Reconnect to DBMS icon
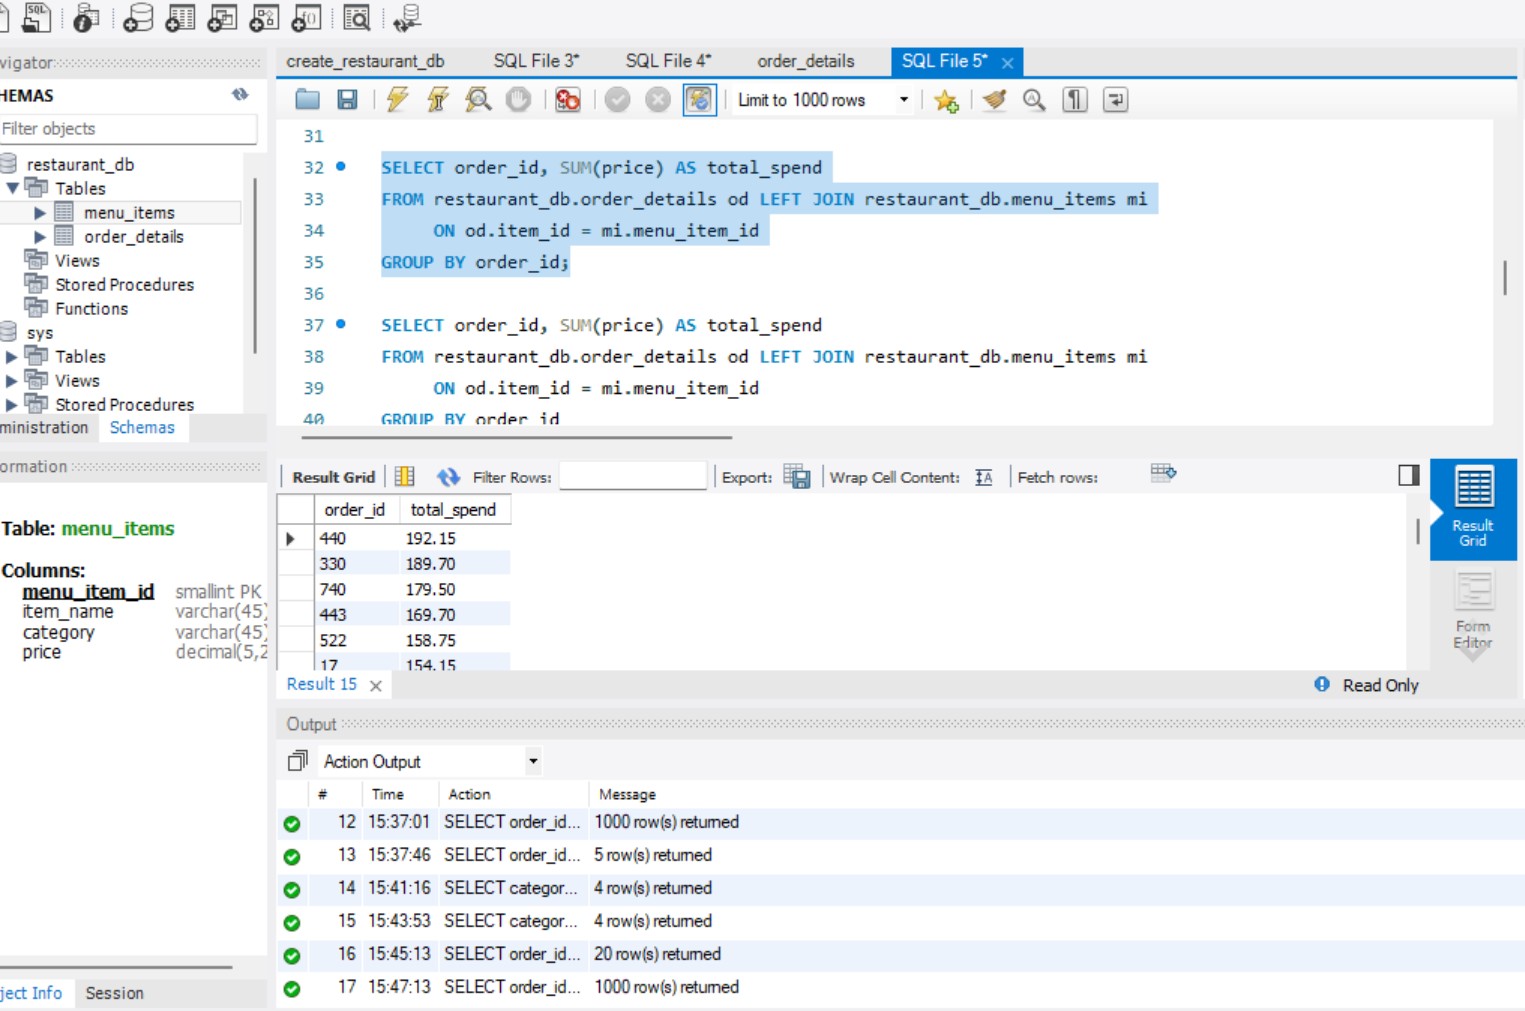 [x=407, y=17]
